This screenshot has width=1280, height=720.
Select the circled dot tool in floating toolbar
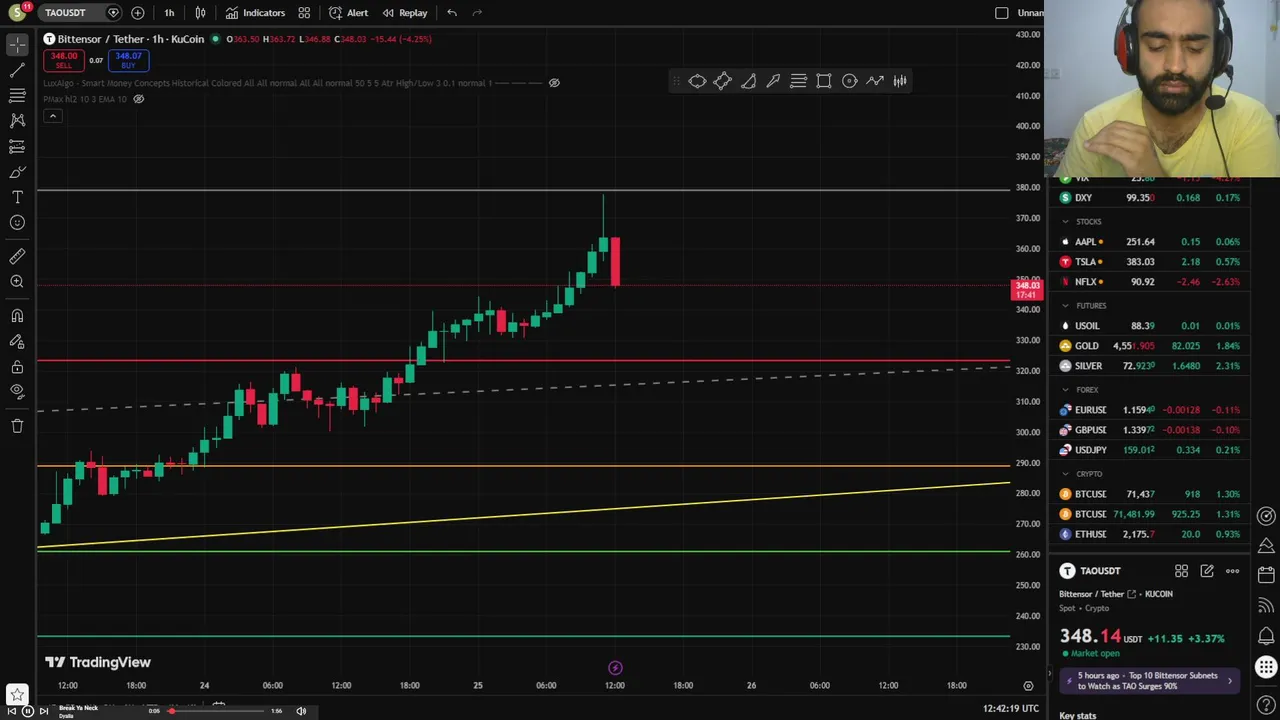(849, 81)
